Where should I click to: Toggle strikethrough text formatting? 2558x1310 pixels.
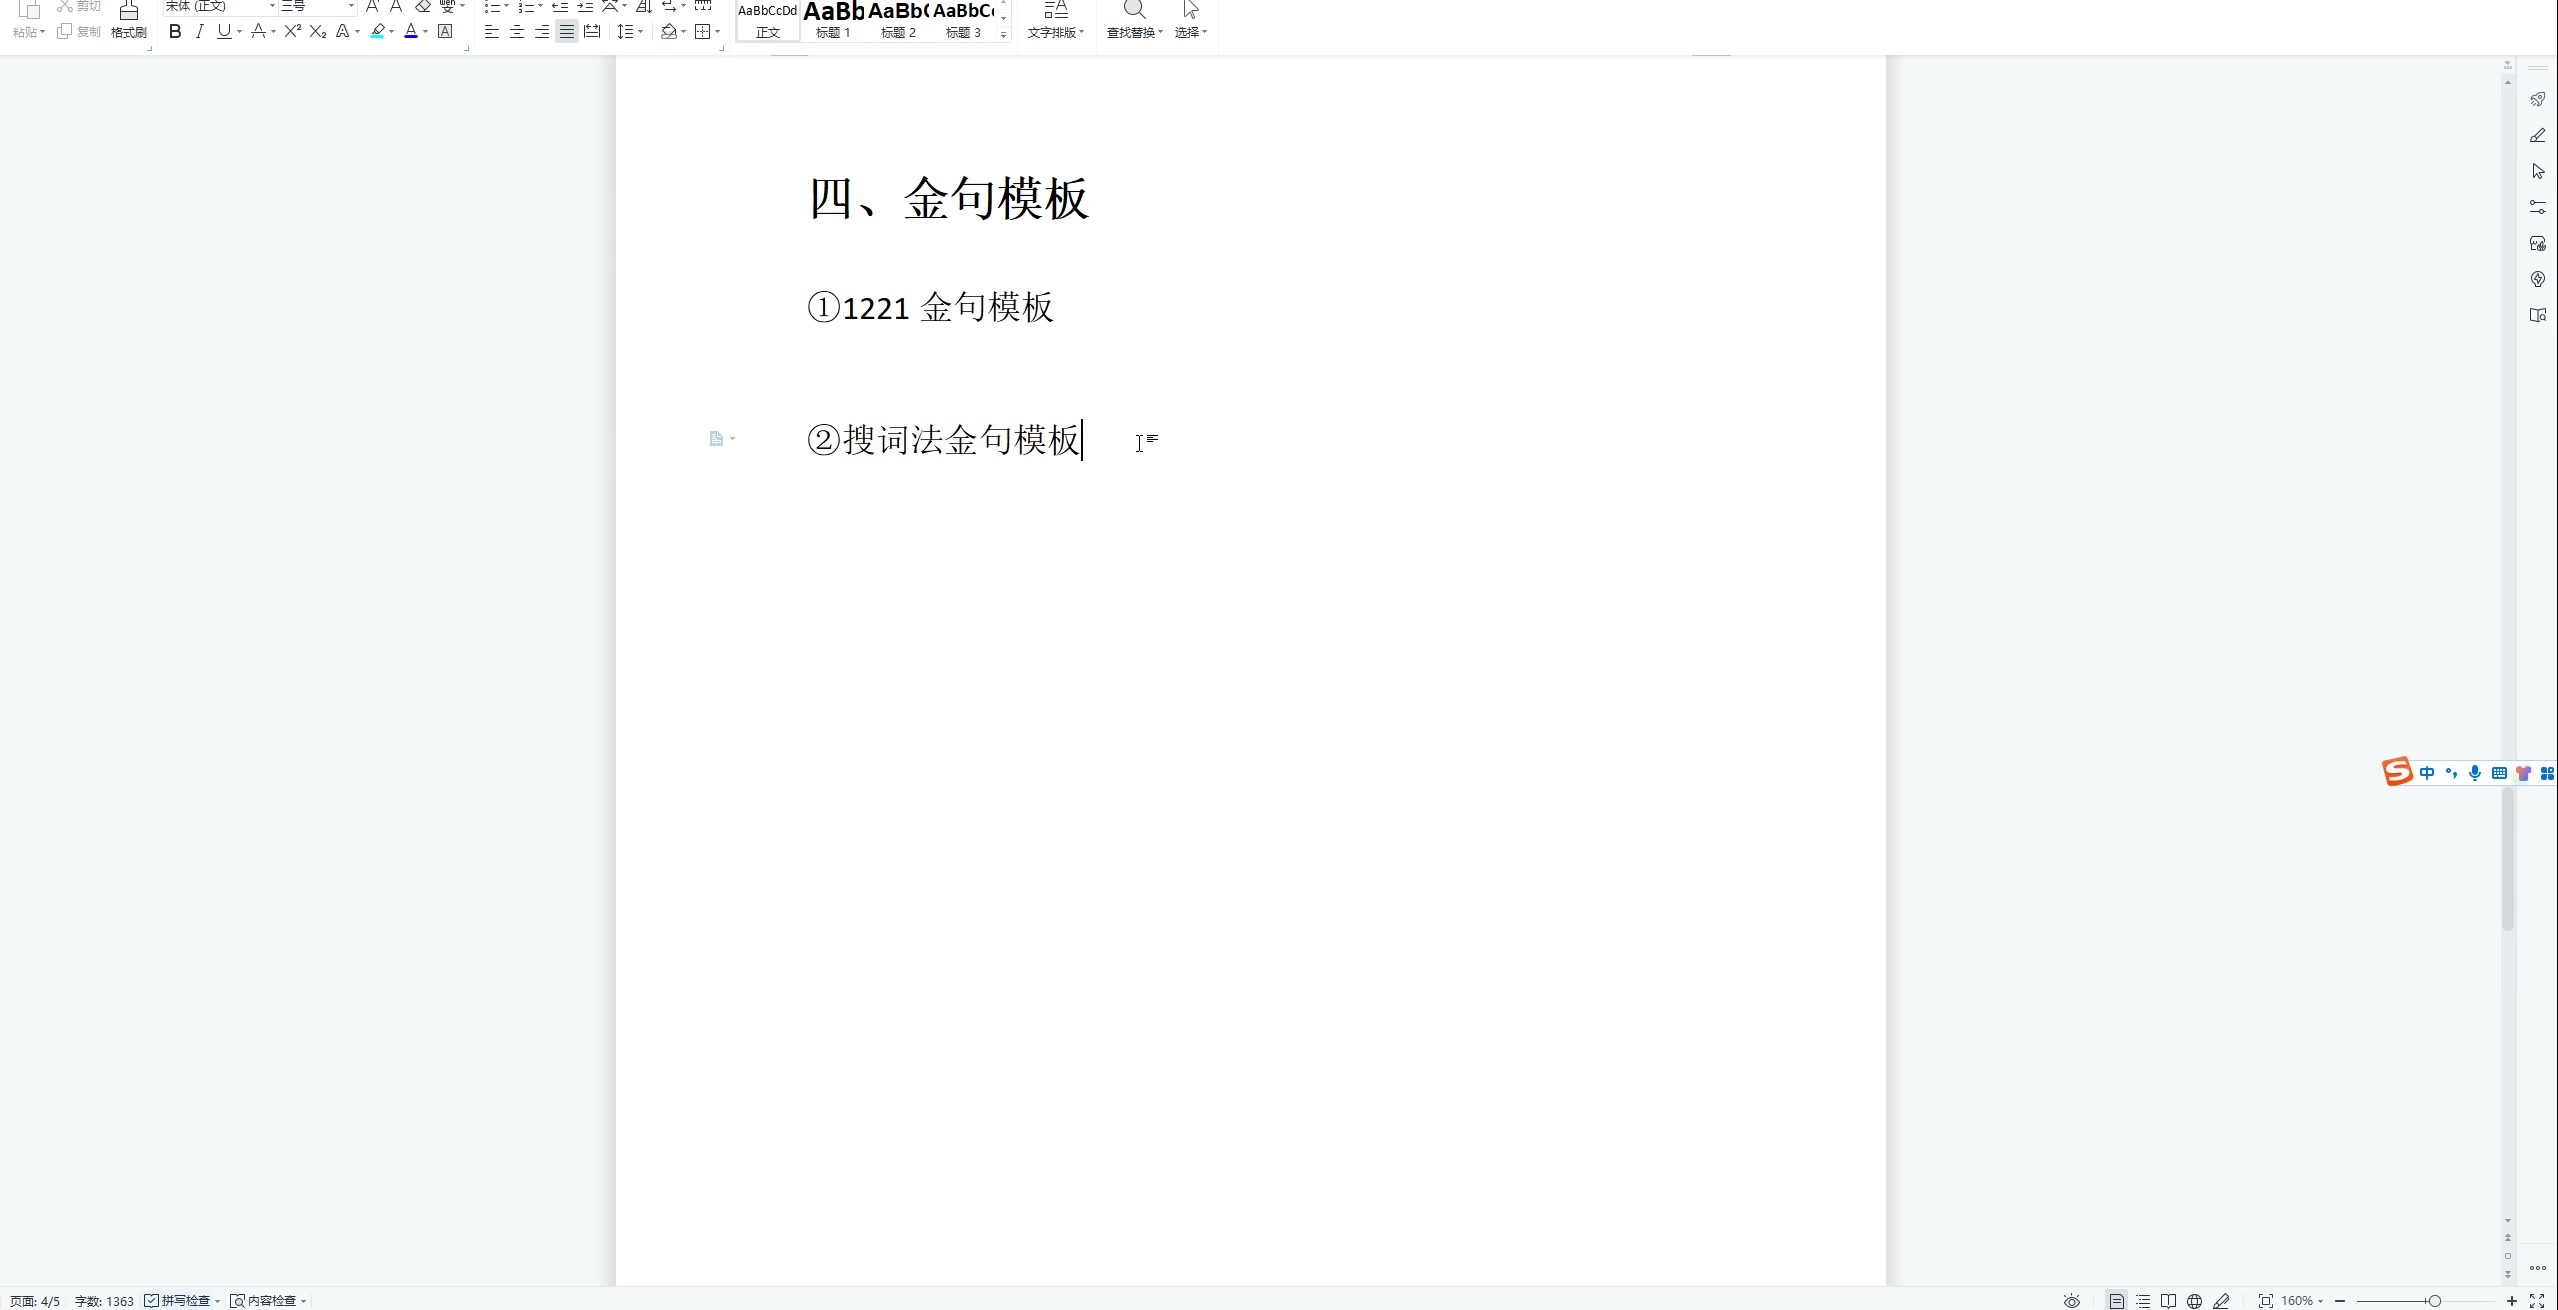point(258,31)
